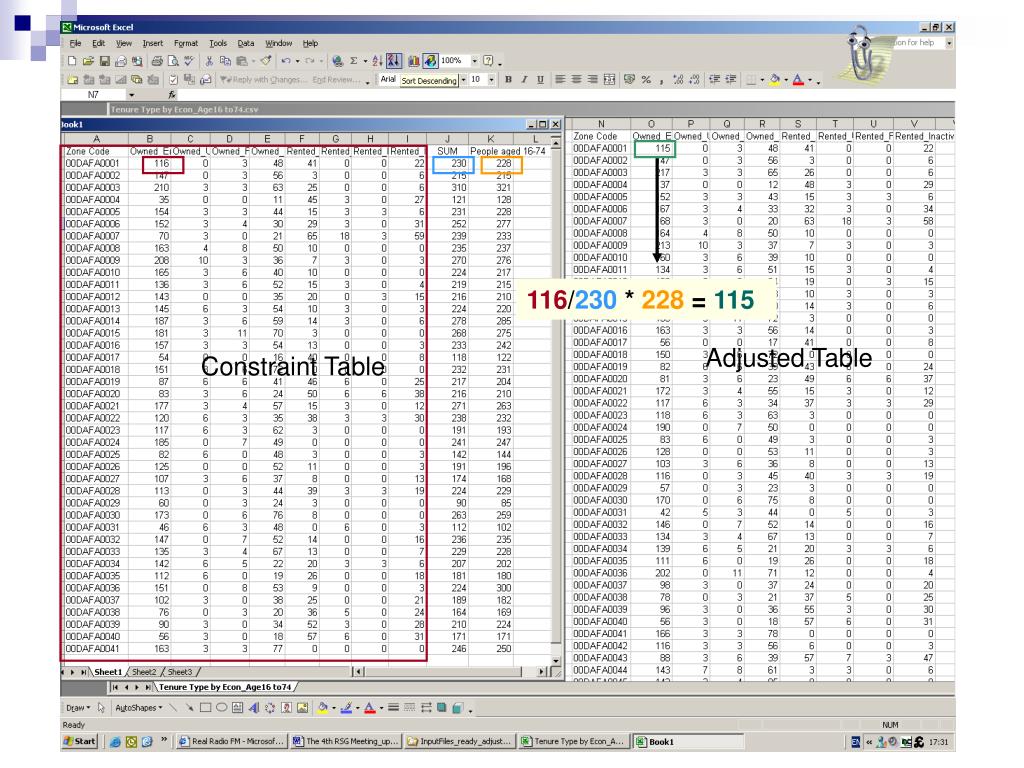Apply Percent style formatting
The width and height of the screenshot is (1024, 768).
coord(646,80)
